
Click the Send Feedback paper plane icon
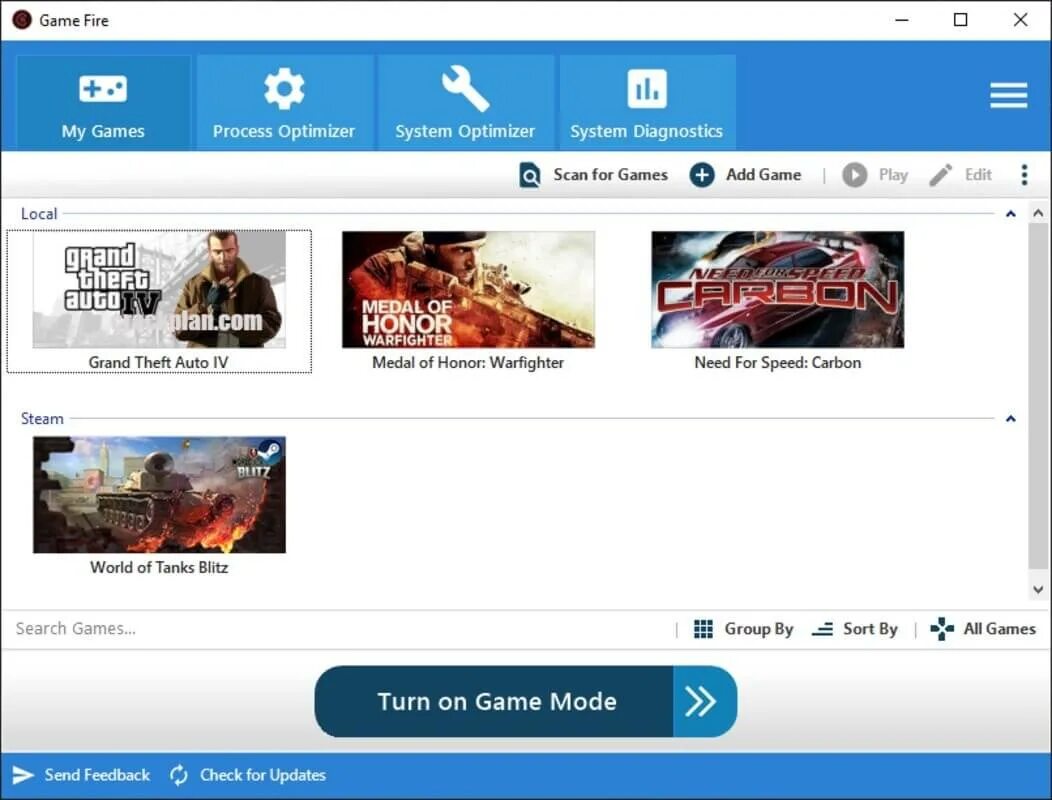pyautogui.click(x=23, y=775)
